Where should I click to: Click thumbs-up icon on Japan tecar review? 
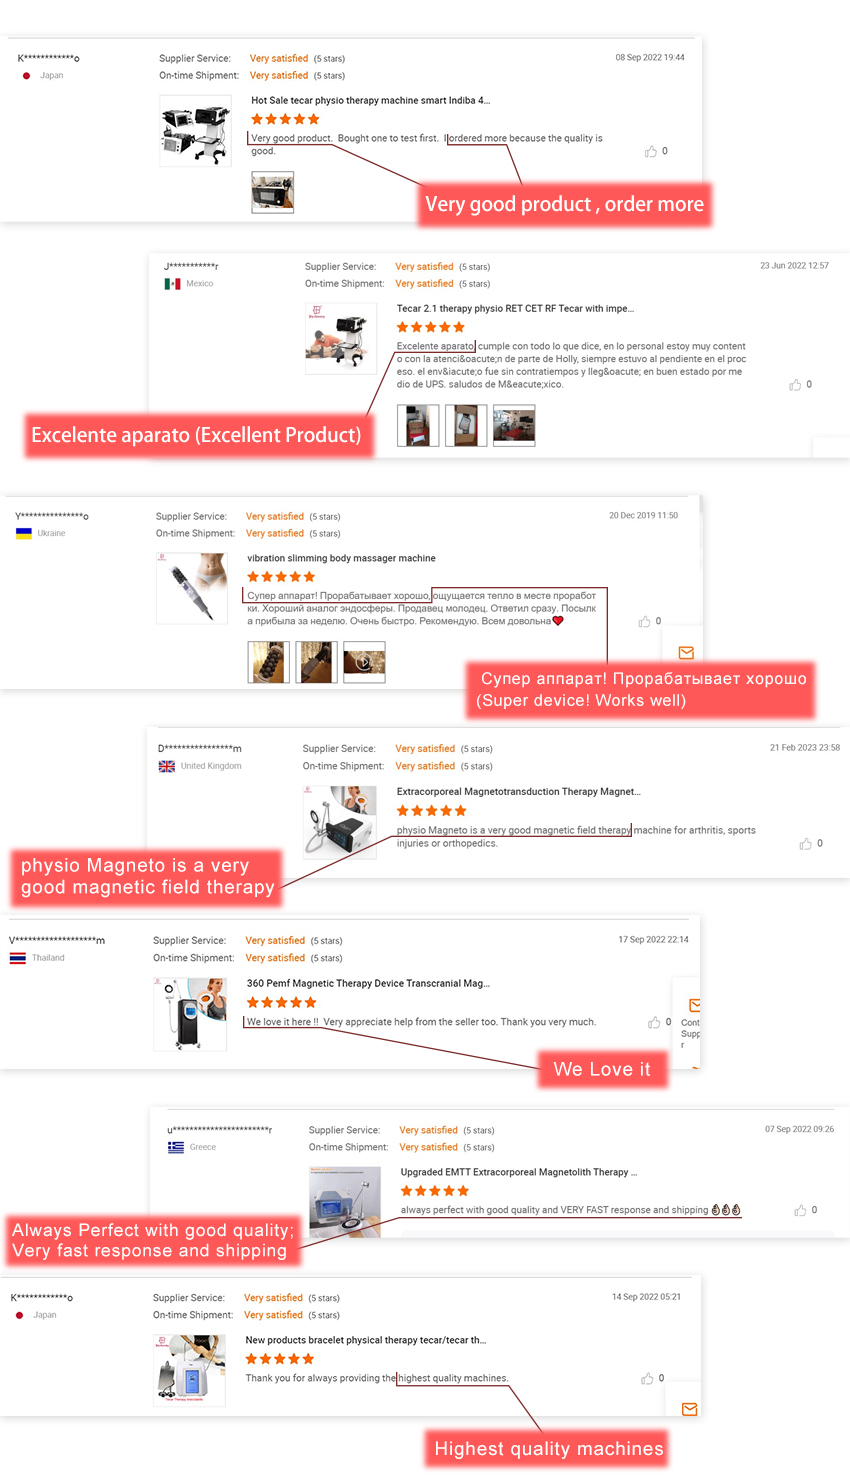[651, 152]
